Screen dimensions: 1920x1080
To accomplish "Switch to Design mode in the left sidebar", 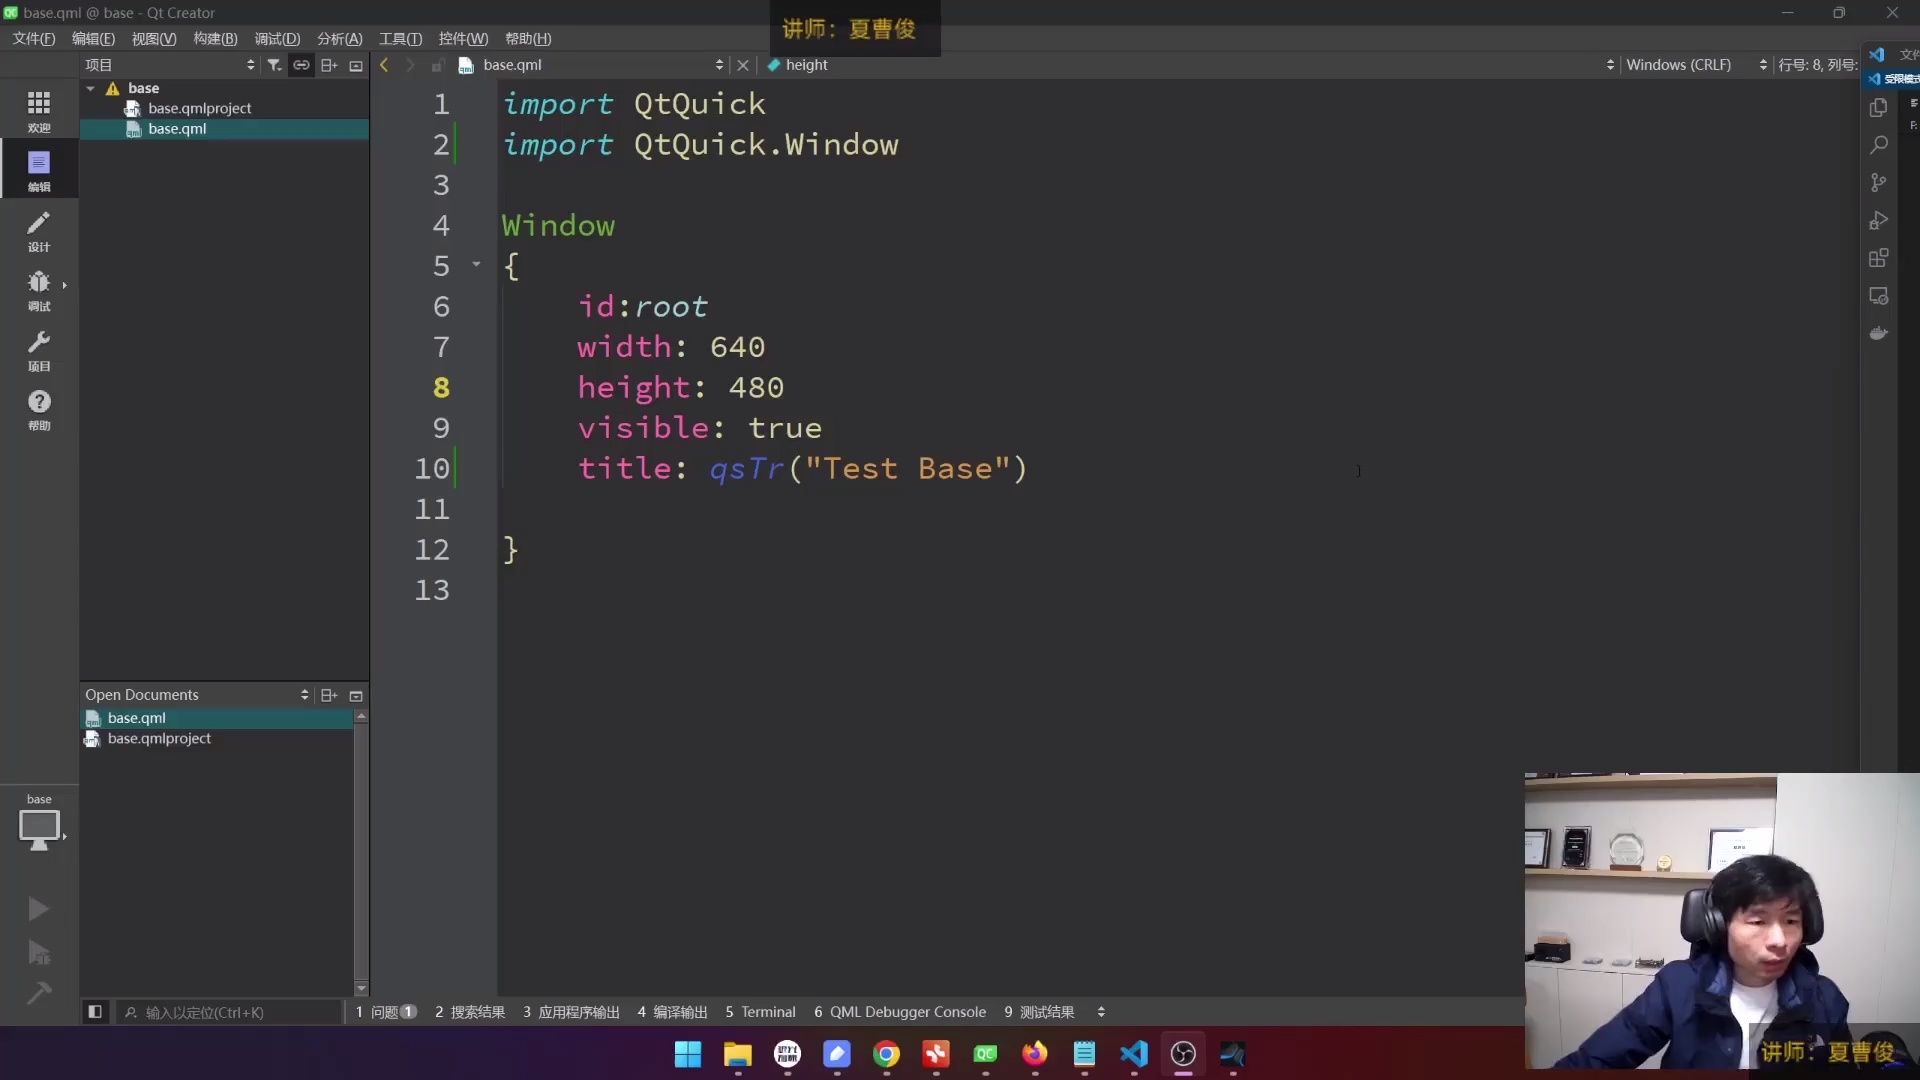I will tap(39, 230).
